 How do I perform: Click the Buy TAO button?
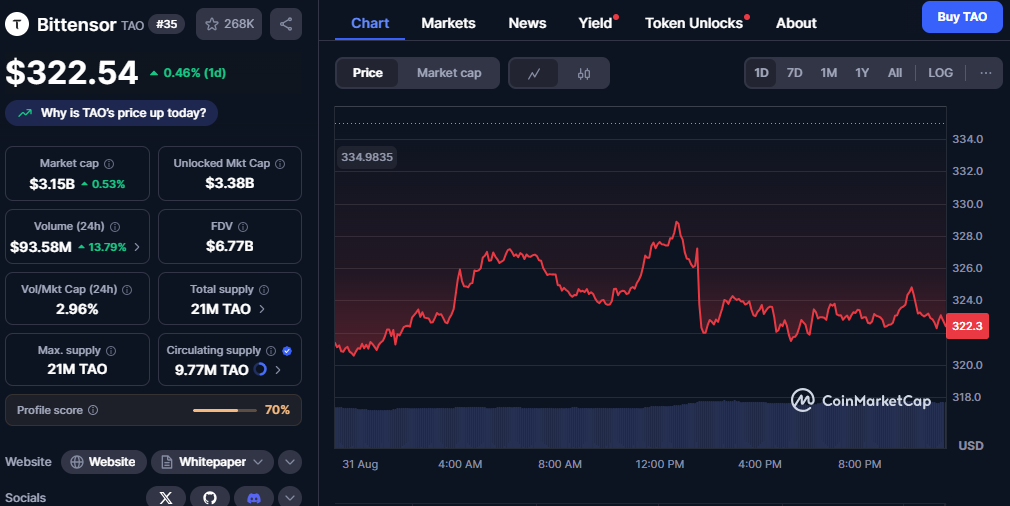tap(962, 17)
